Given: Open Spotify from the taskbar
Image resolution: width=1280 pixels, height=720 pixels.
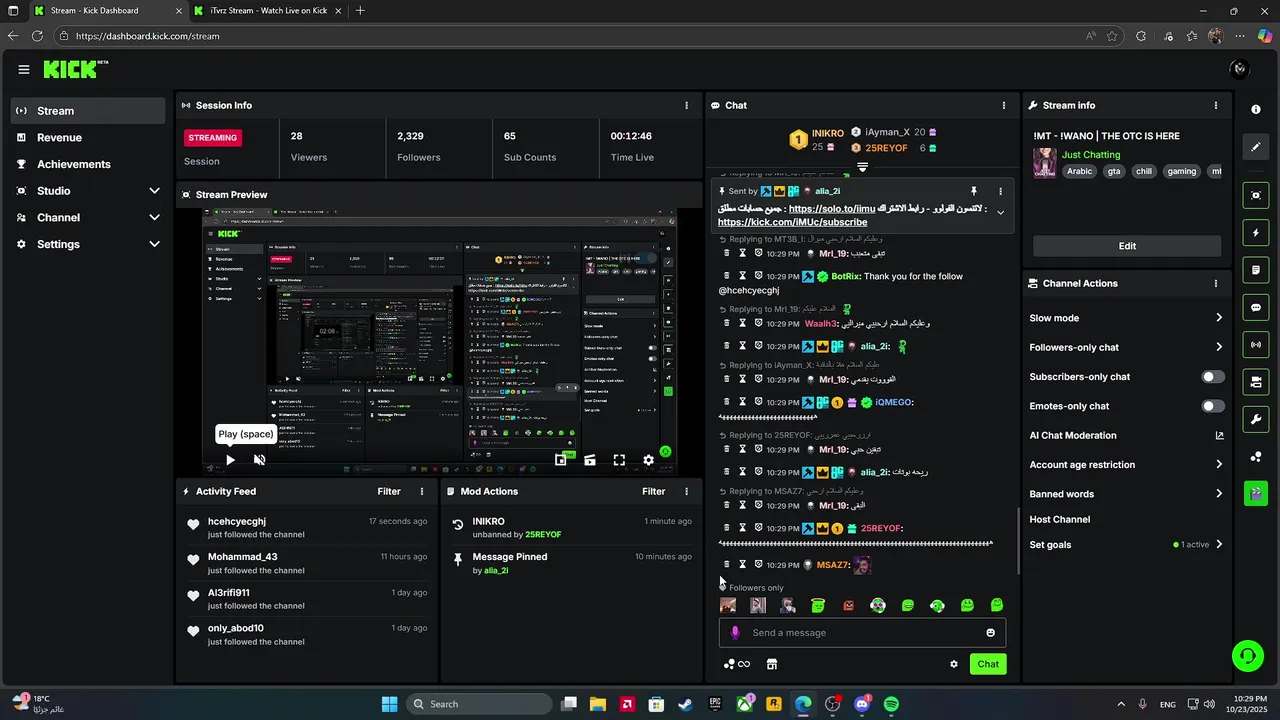Looking at the screenshot, I should (x=891, y=704).
